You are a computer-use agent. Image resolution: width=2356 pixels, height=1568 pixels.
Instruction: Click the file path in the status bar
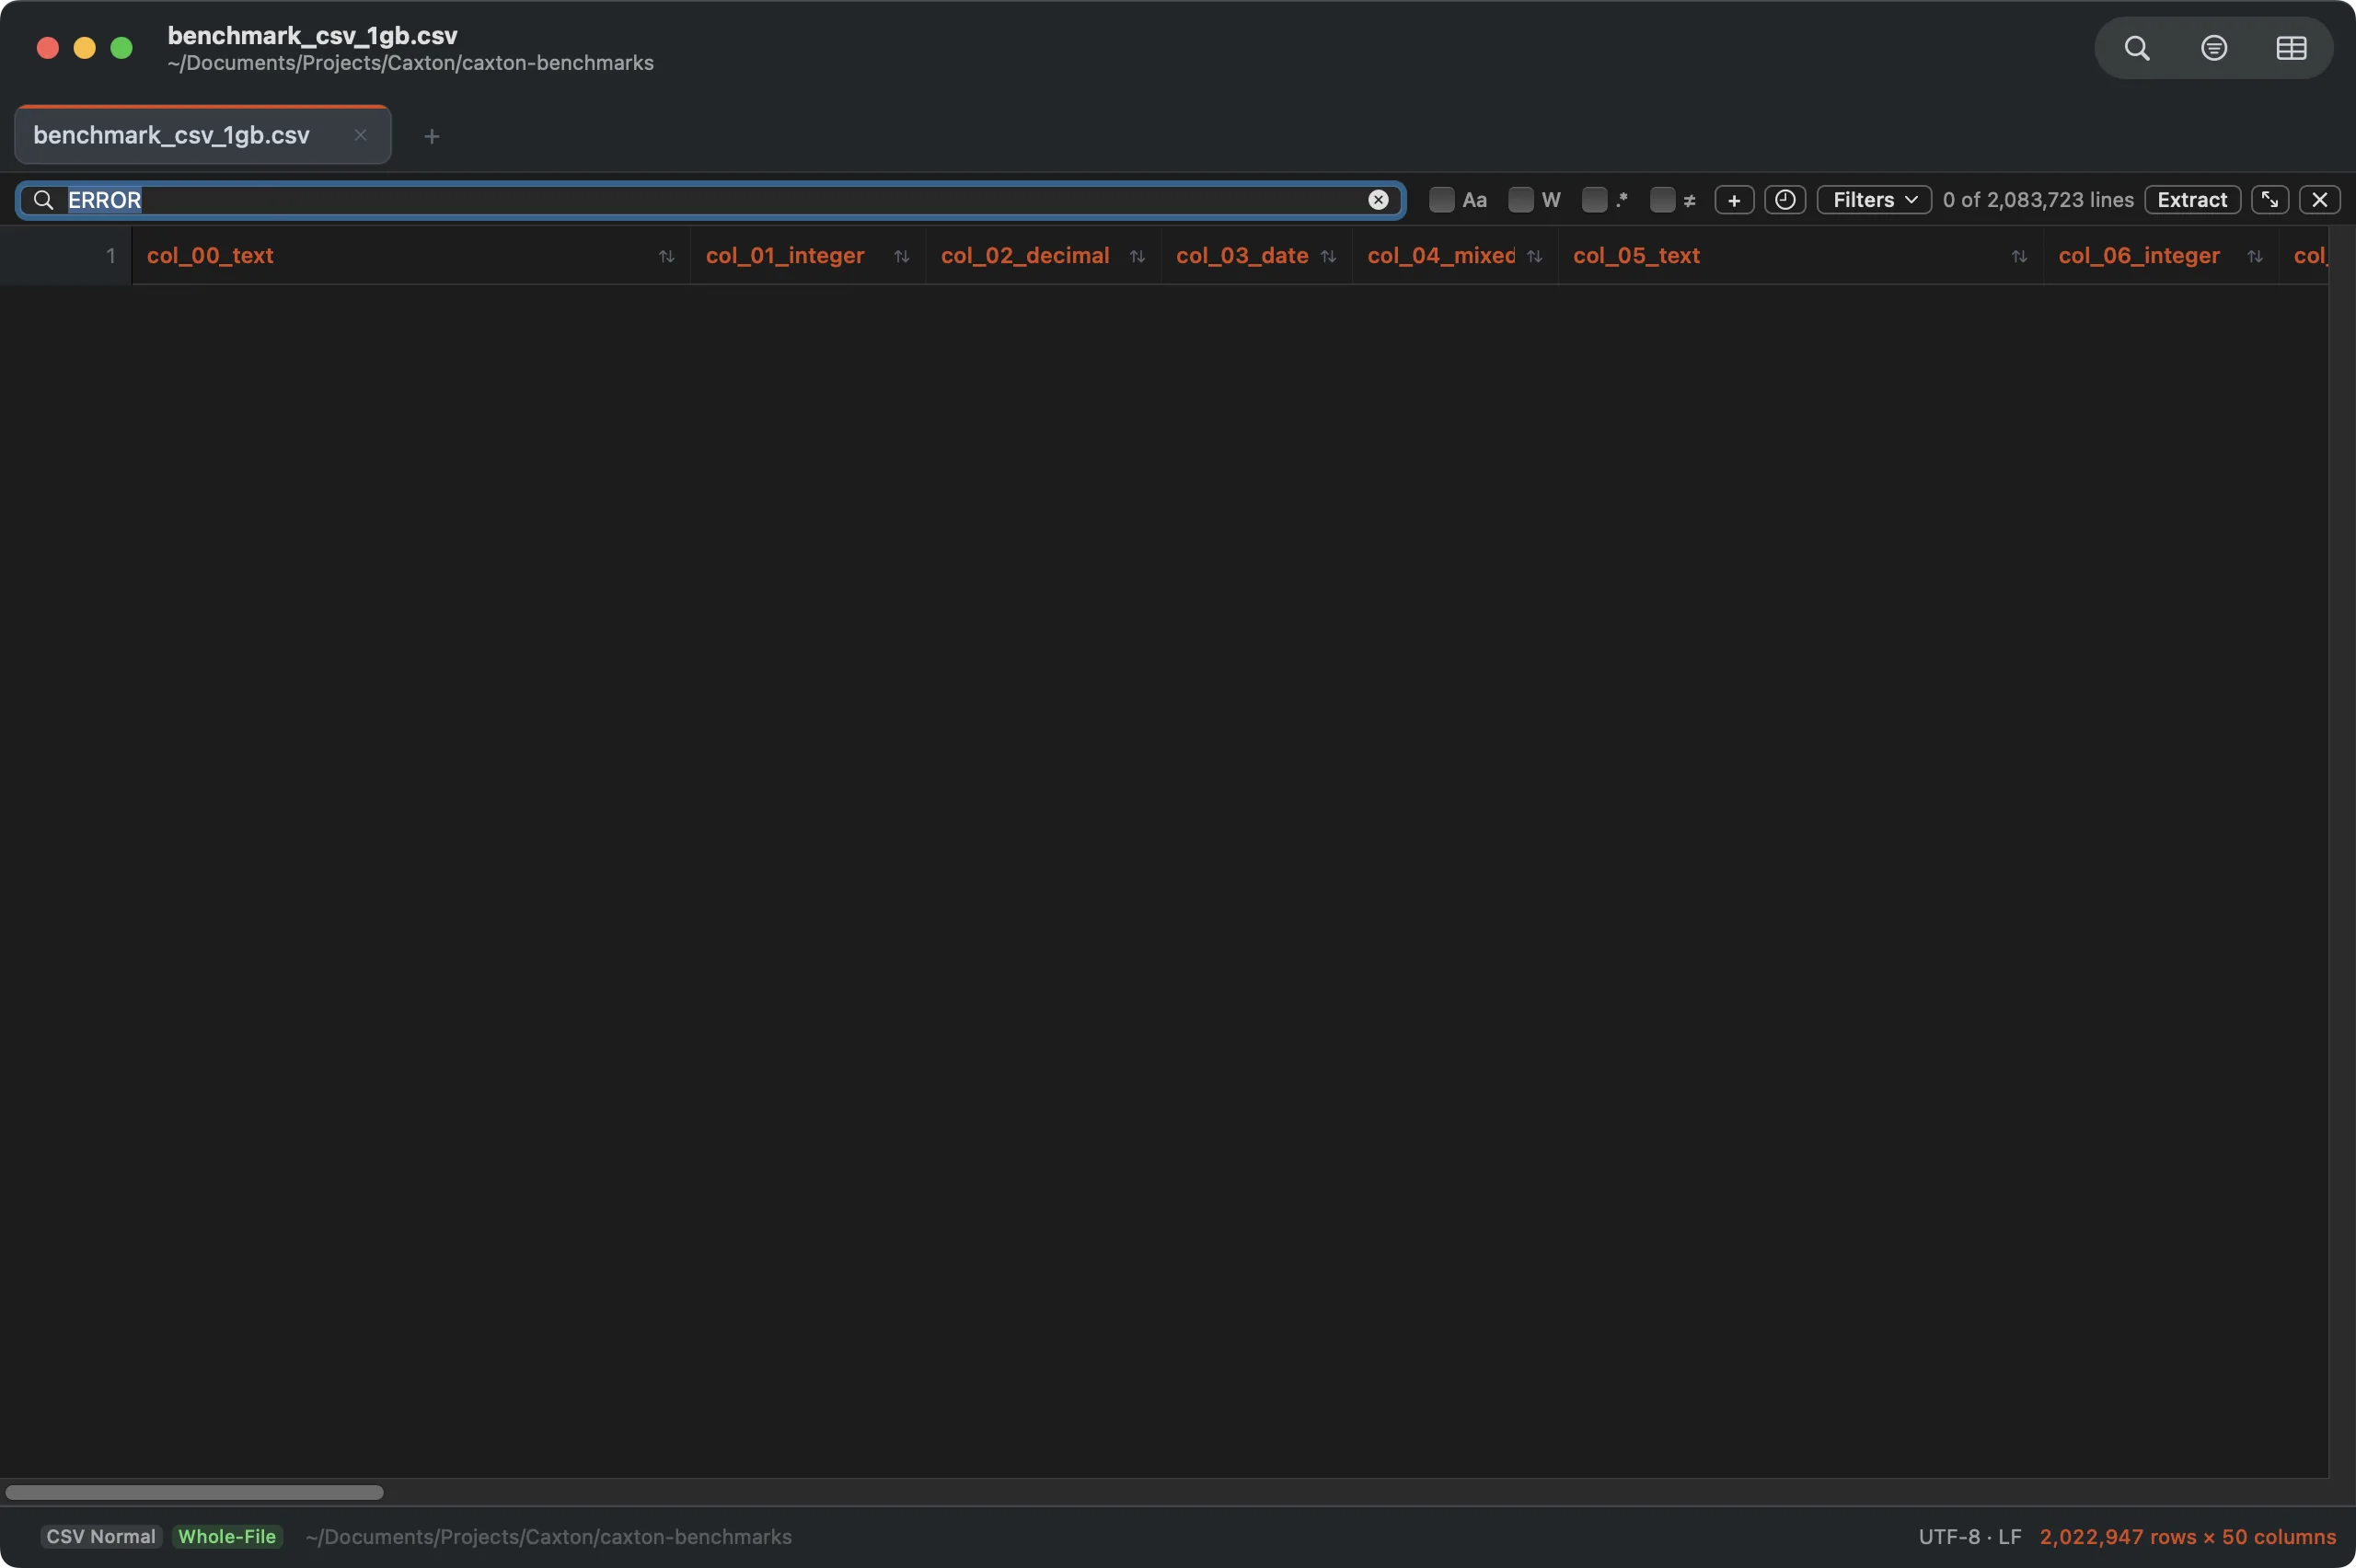click(x=548, y=1536)
